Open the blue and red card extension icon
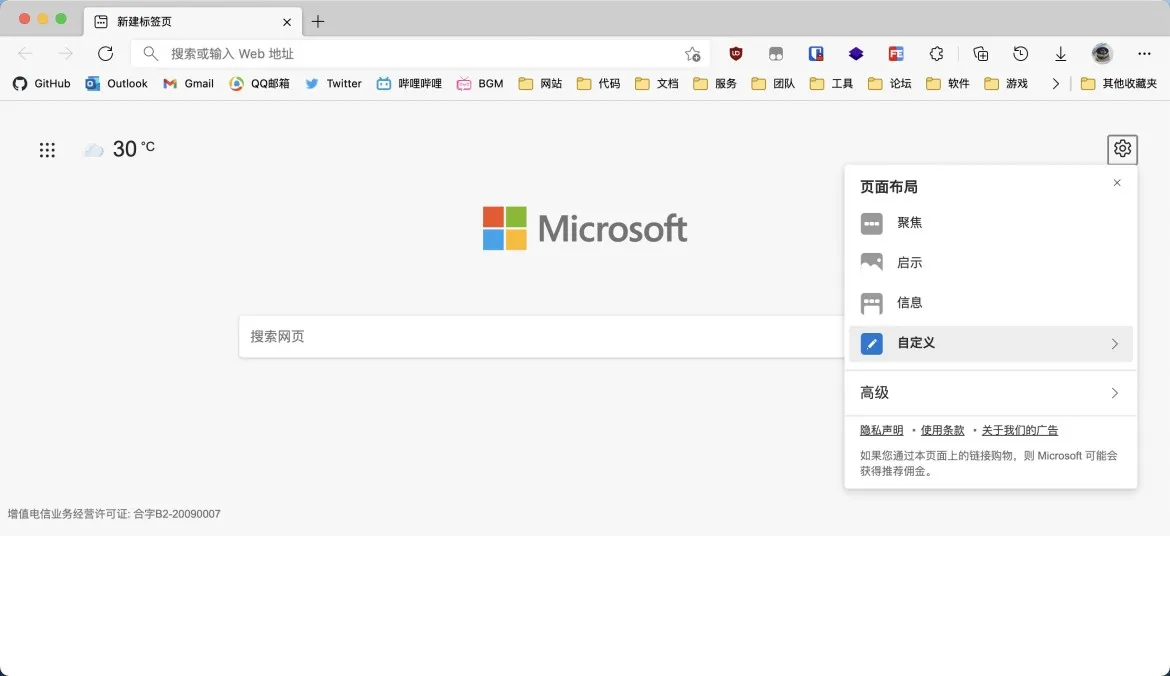Screen dimensions: 1170x676 coord(816,54)
